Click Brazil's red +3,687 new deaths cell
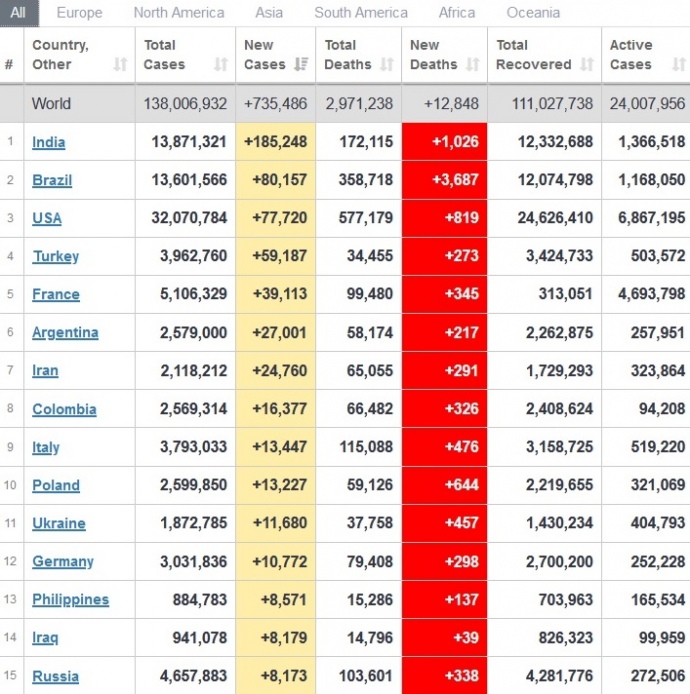690x694 pixels. (x=444, y=180)
